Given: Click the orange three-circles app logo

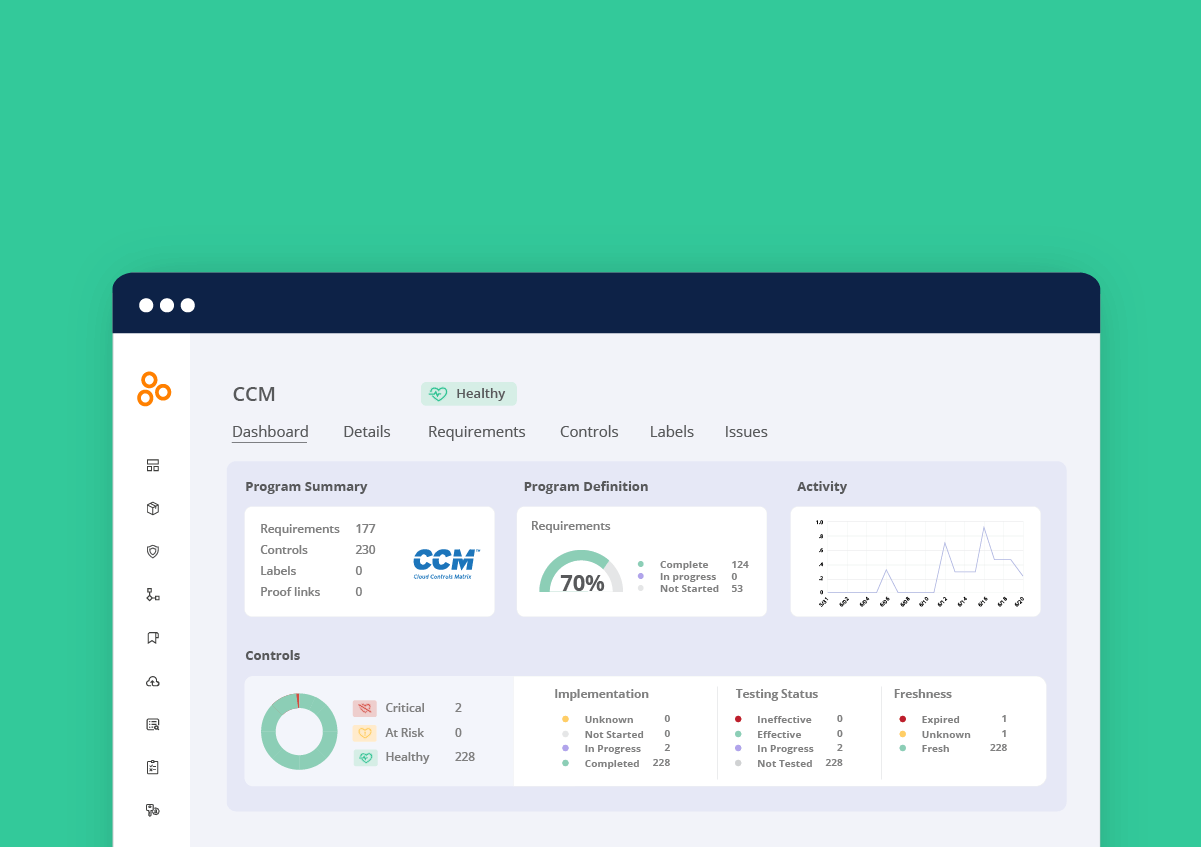Looking at the screenshot, I should tap(153, 389).
